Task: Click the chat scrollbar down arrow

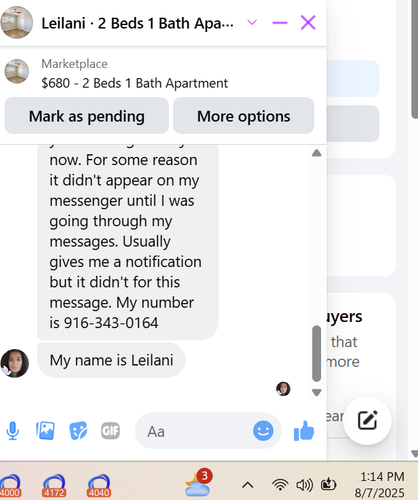Action: pyautogui.click(x=317, y=392)
